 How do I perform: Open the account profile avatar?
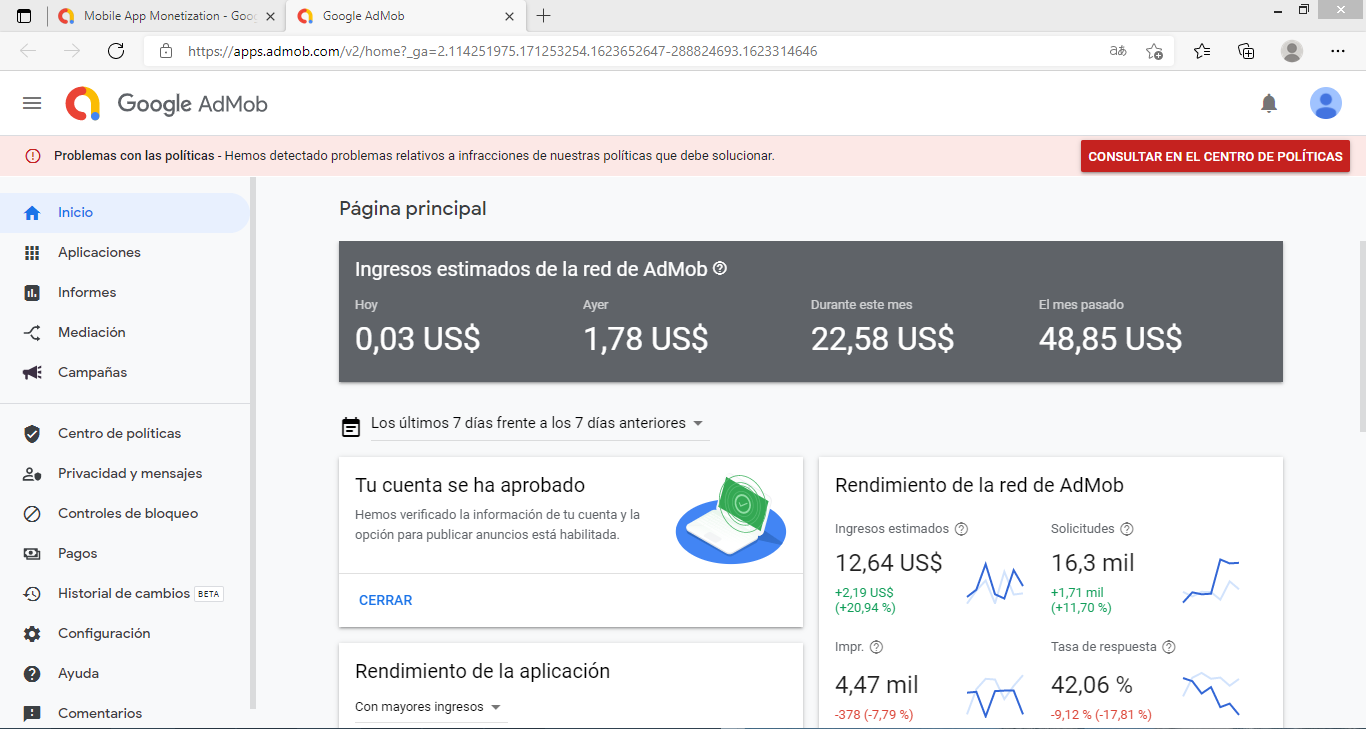pos(1326,103)
